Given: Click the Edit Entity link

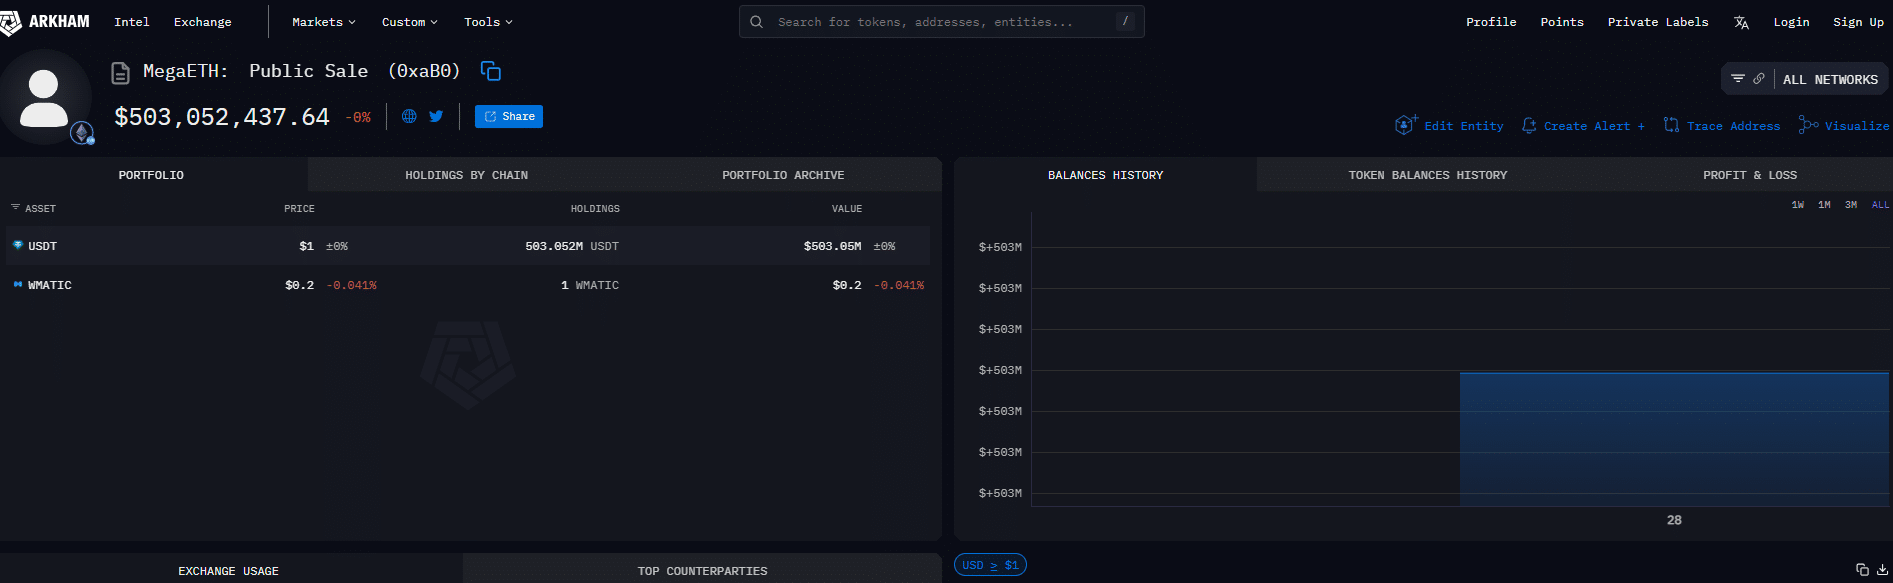Looking at the screenshot, I should click(1464, 126).
